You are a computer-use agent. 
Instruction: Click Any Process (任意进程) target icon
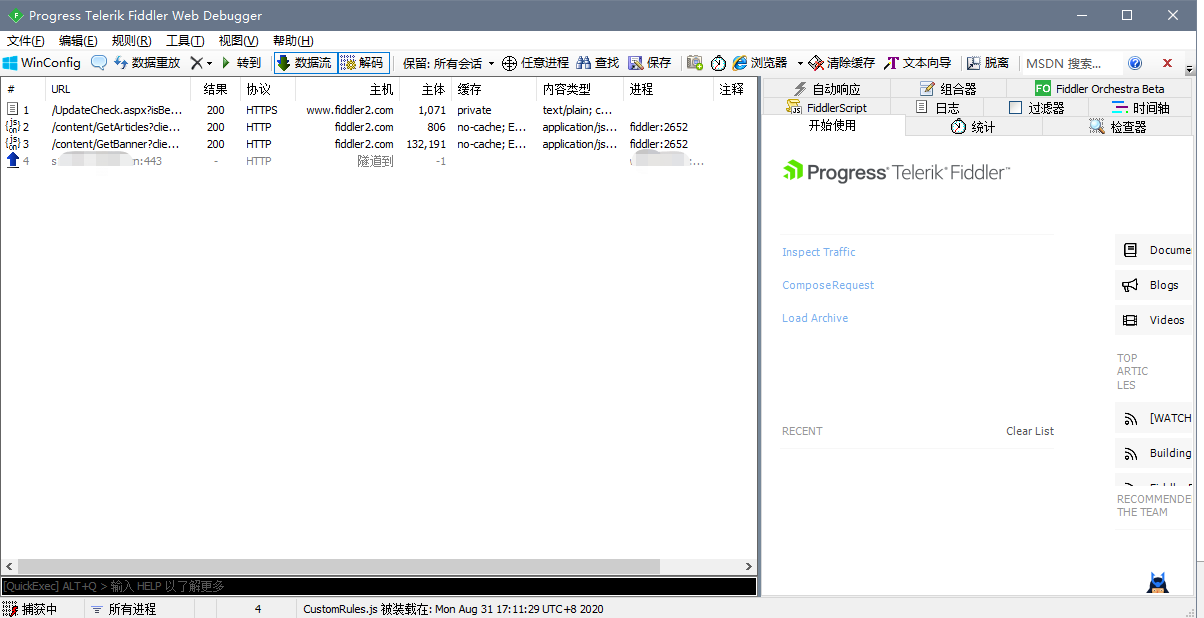[x=535, y=63]
